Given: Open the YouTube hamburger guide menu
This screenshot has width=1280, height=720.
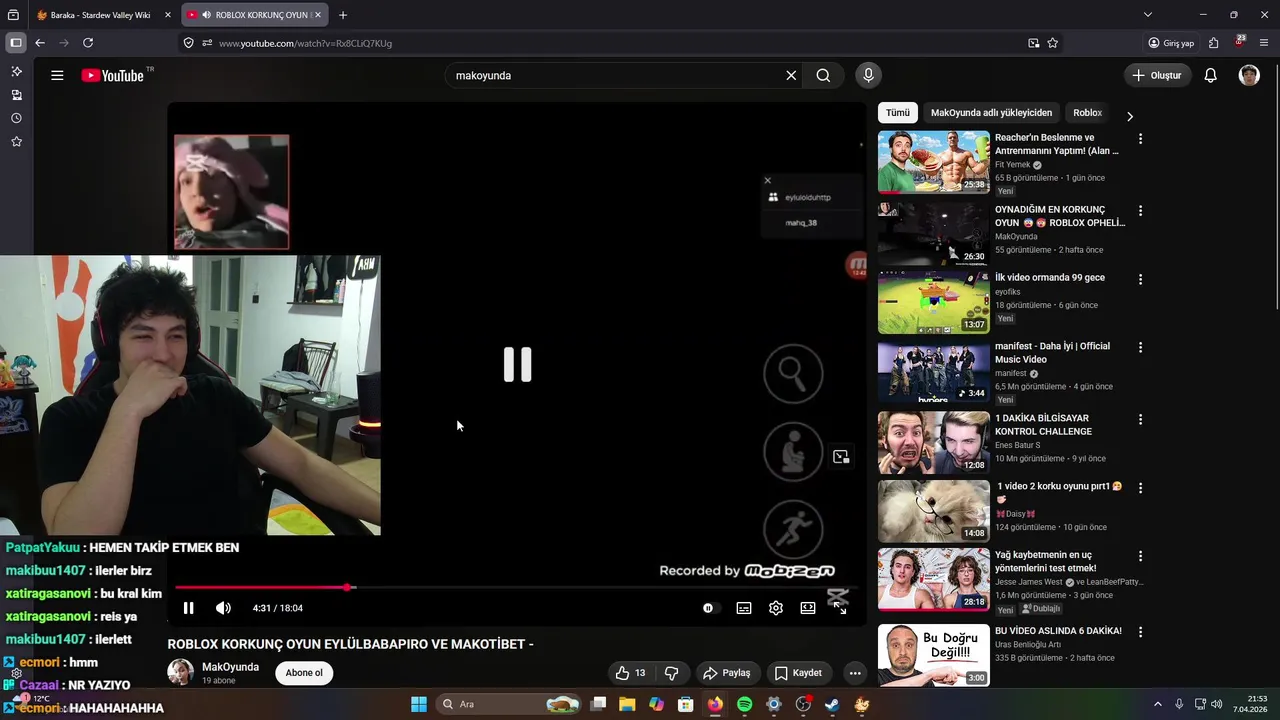Looking at the screenshot, I should point(57,75).
